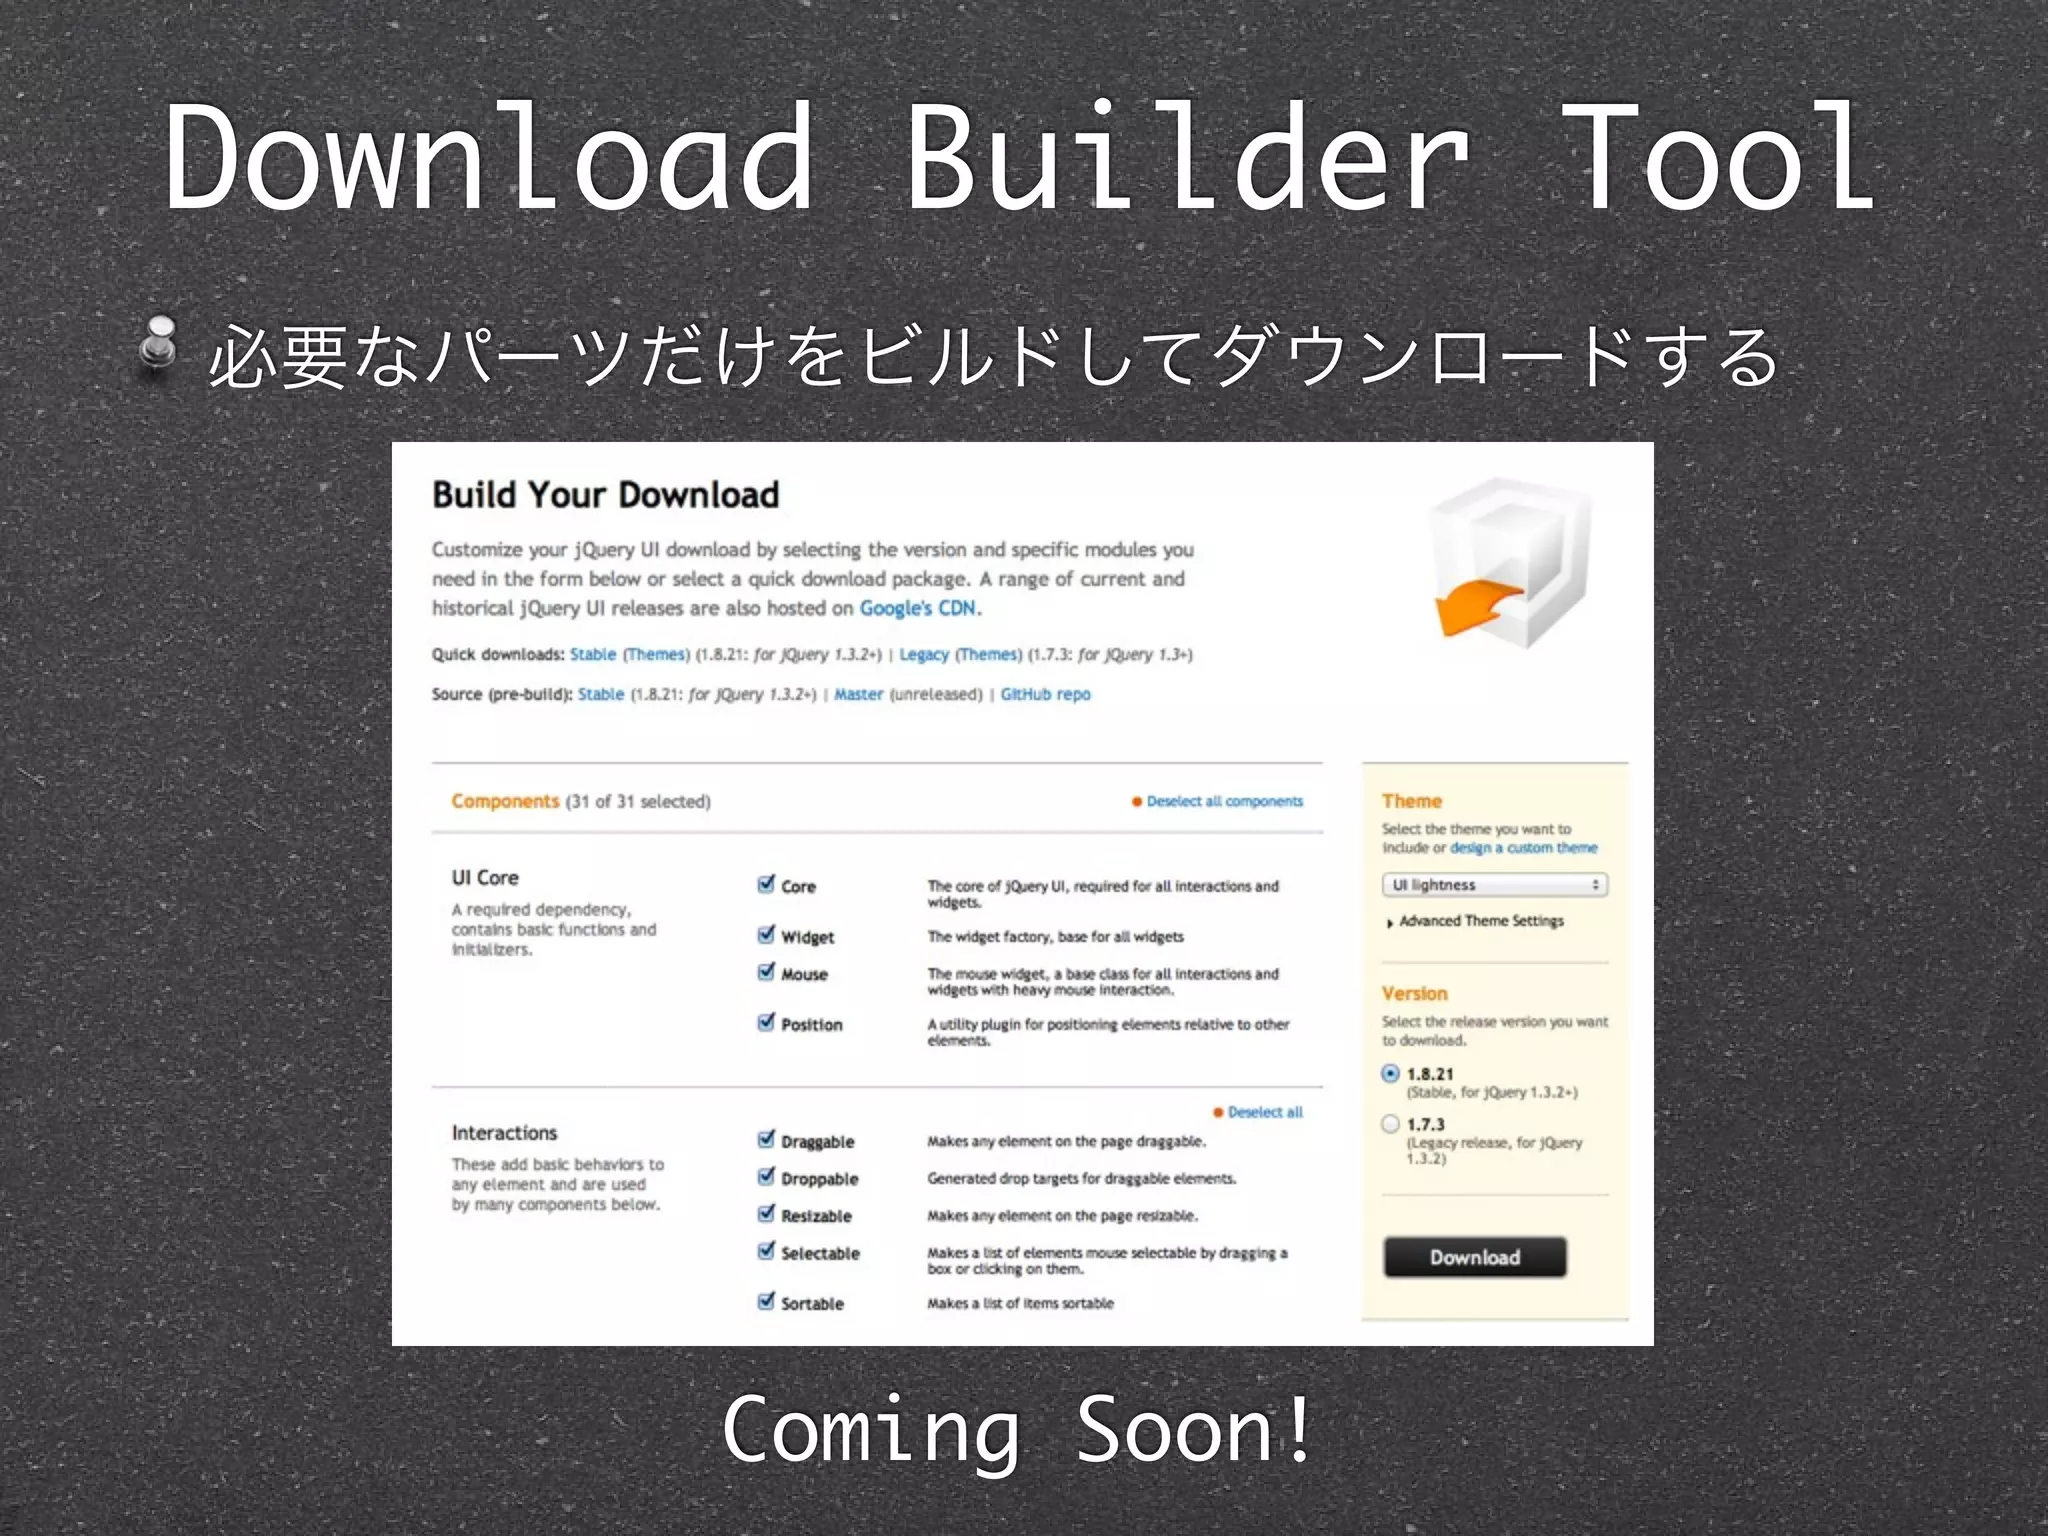Click the '31 of 31 selected' count text

point(638,801)
